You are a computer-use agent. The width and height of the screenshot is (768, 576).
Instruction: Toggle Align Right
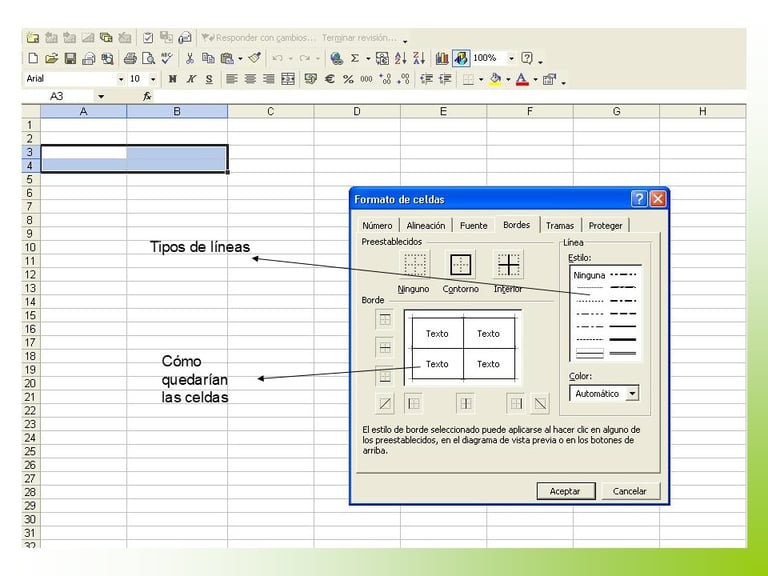point(268,79)
